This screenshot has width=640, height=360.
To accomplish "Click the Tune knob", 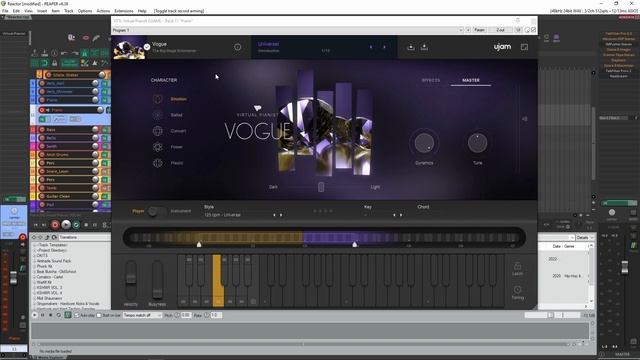I will pyautogui.click(x=477, y=143).
